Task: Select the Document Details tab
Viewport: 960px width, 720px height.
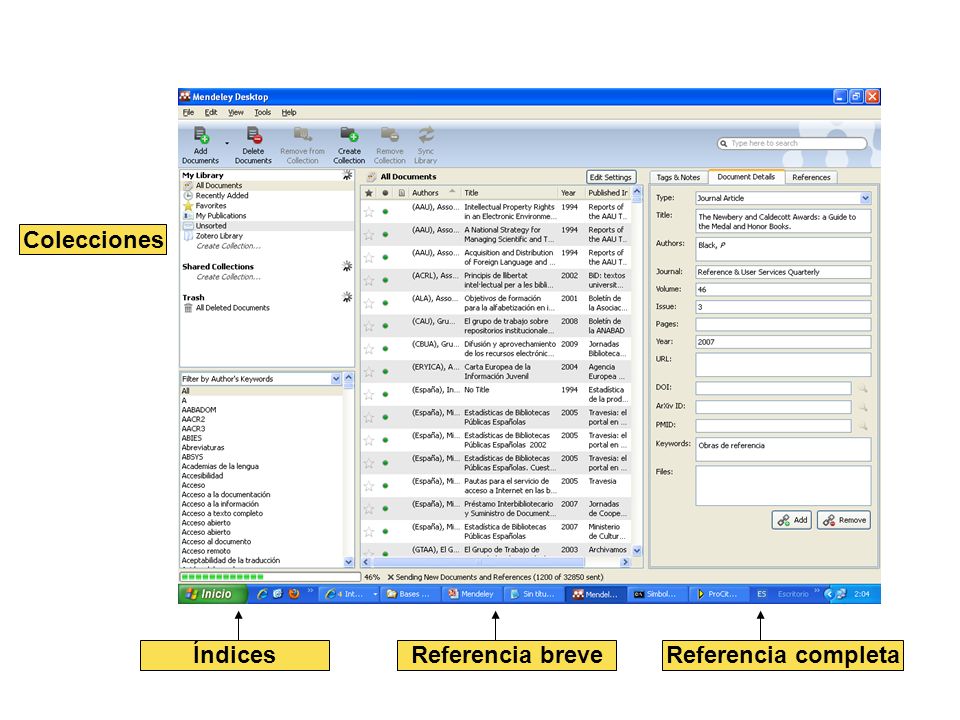Action: coord(746,177)
